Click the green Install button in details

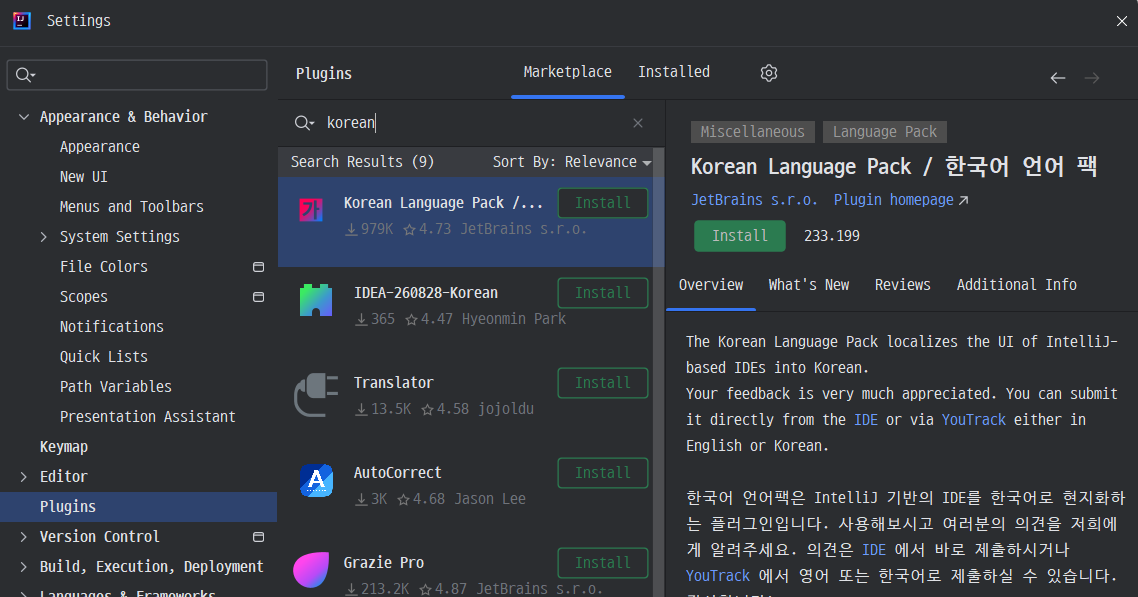pos(740,236)
